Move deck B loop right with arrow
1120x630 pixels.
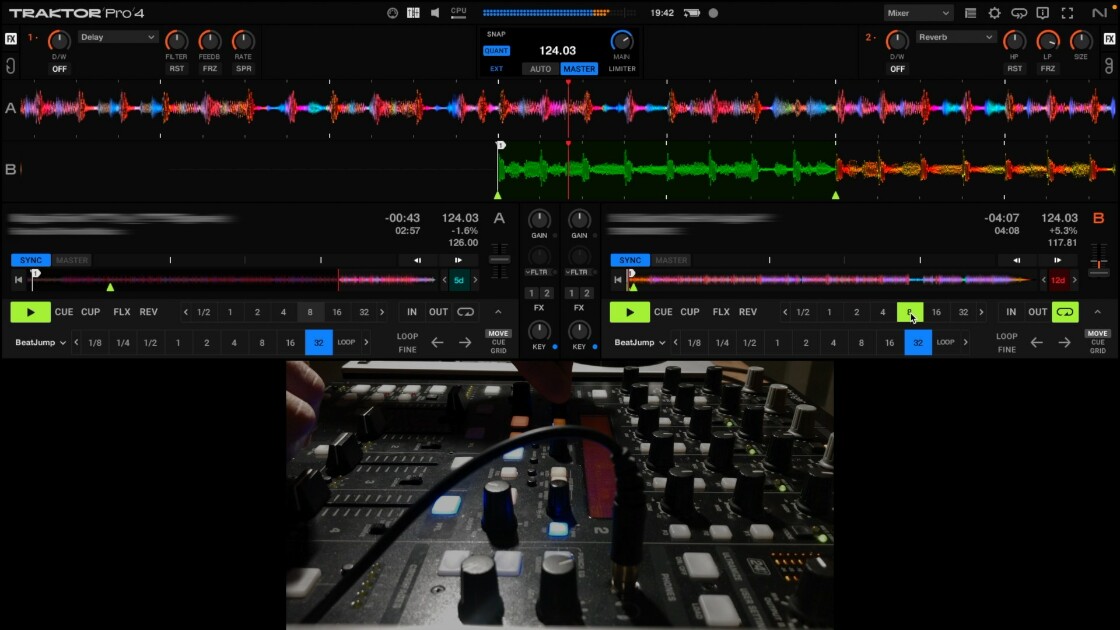[x=1064, y=343]
